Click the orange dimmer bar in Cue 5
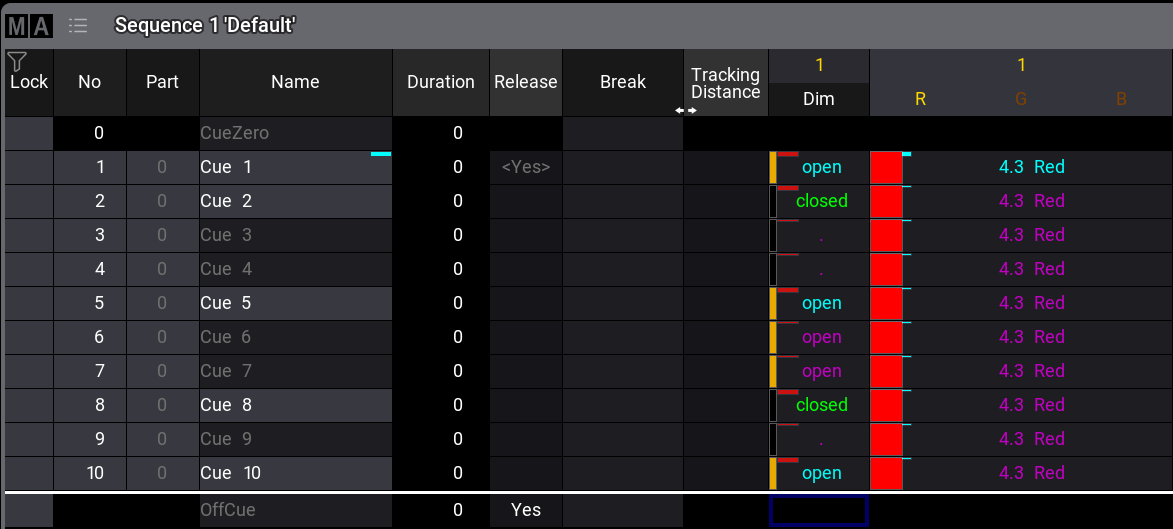 tap(772, 304)
